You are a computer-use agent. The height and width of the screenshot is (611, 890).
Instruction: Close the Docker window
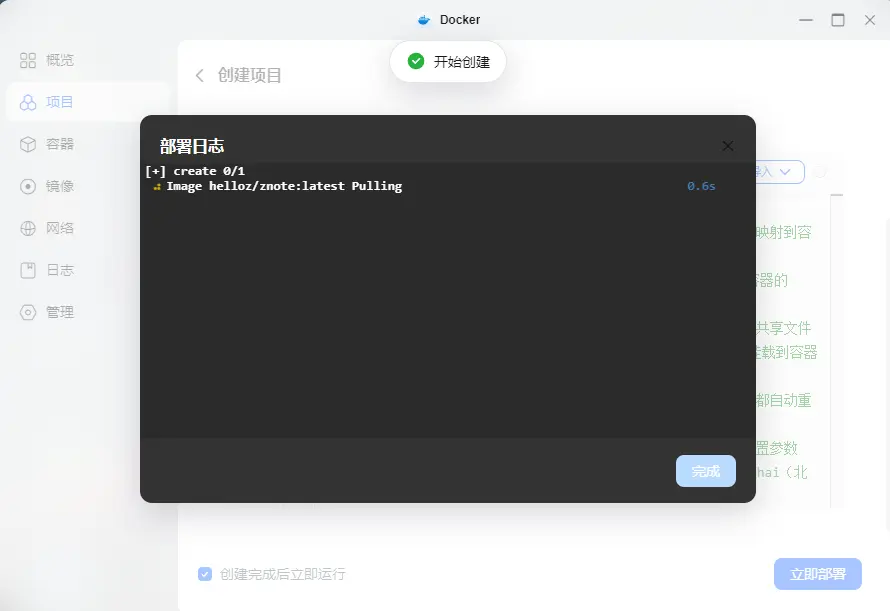point(870,20)
